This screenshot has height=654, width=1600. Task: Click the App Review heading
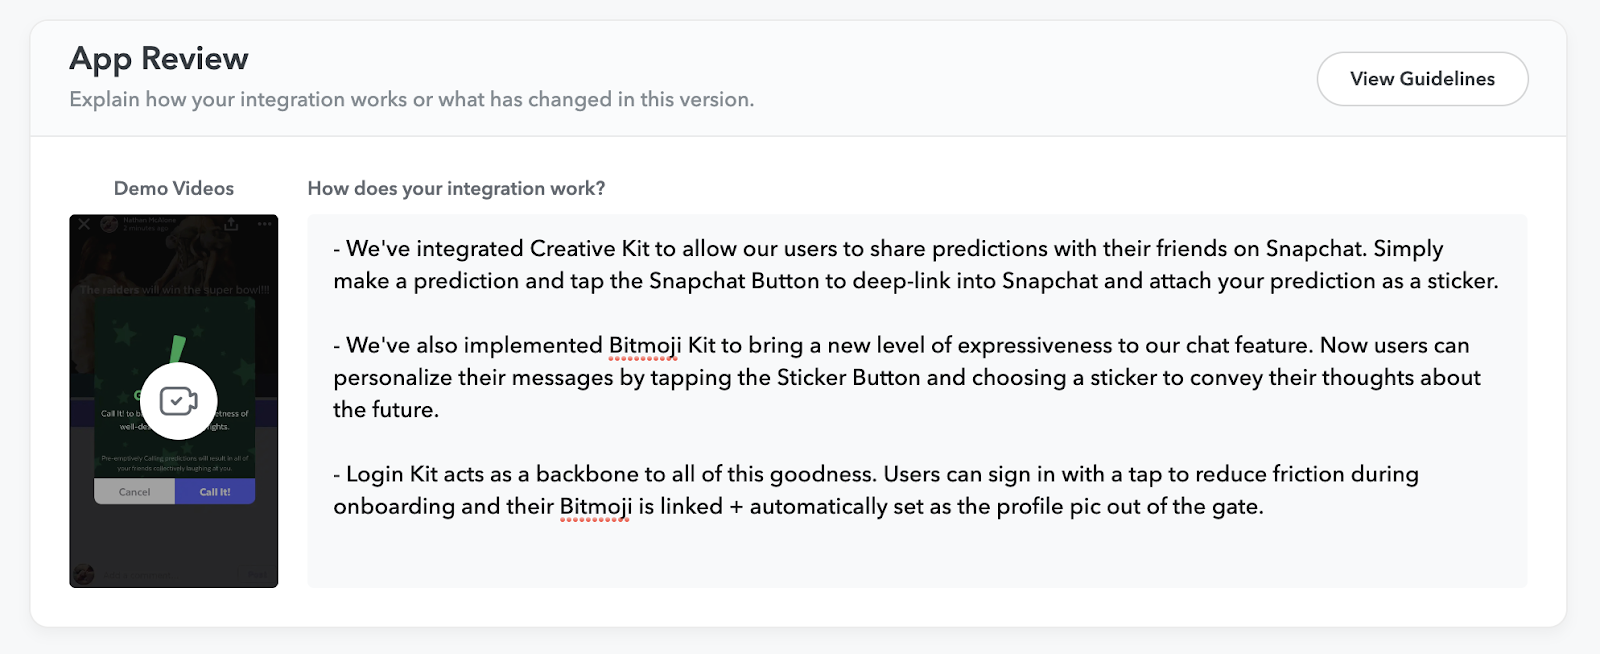tap(159, 59)
